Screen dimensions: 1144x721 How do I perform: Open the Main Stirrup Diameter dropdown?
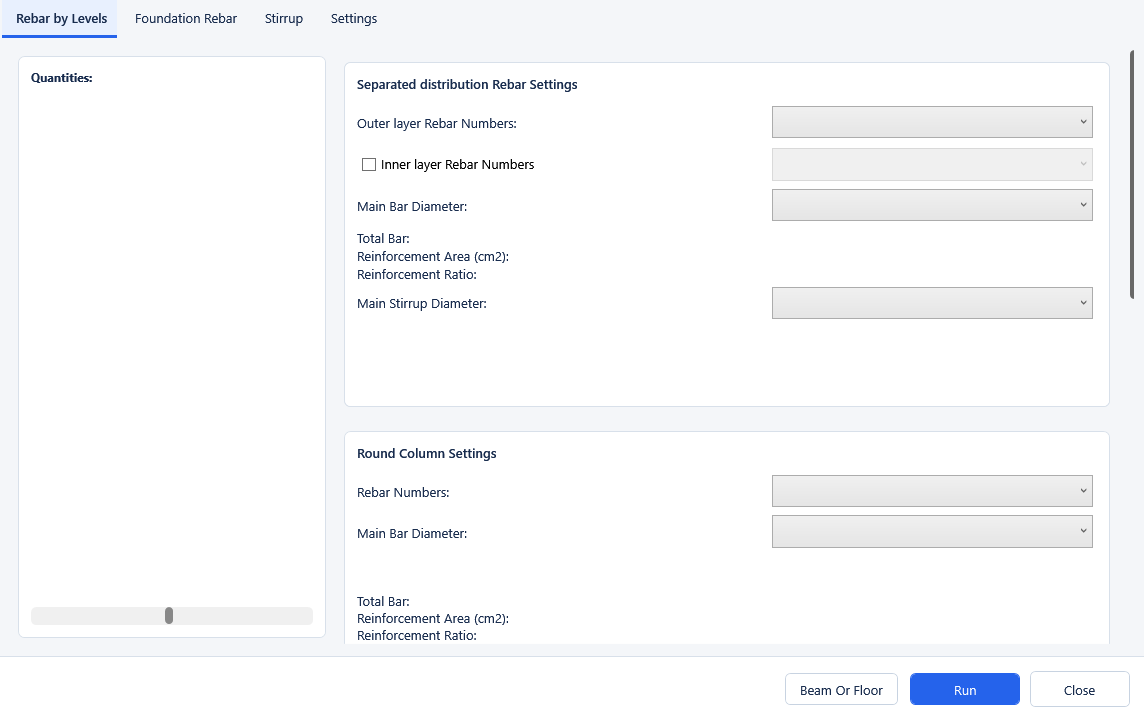932,303
